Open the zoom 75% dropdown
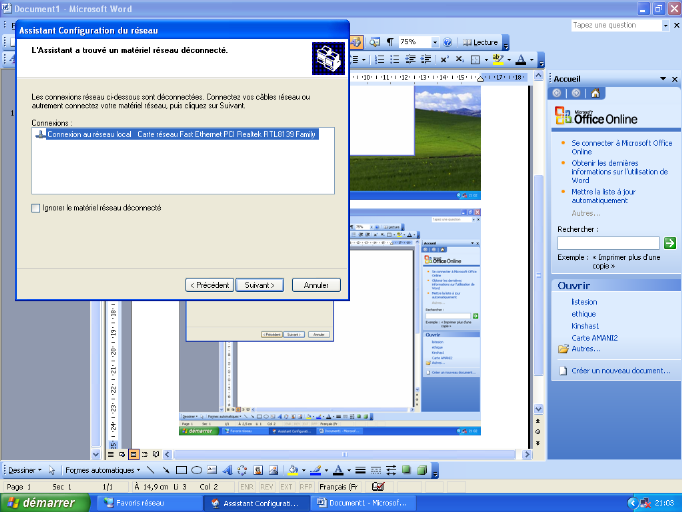This screenshot has width=682, height=512. pyautogui.click(x=434, y=43)
